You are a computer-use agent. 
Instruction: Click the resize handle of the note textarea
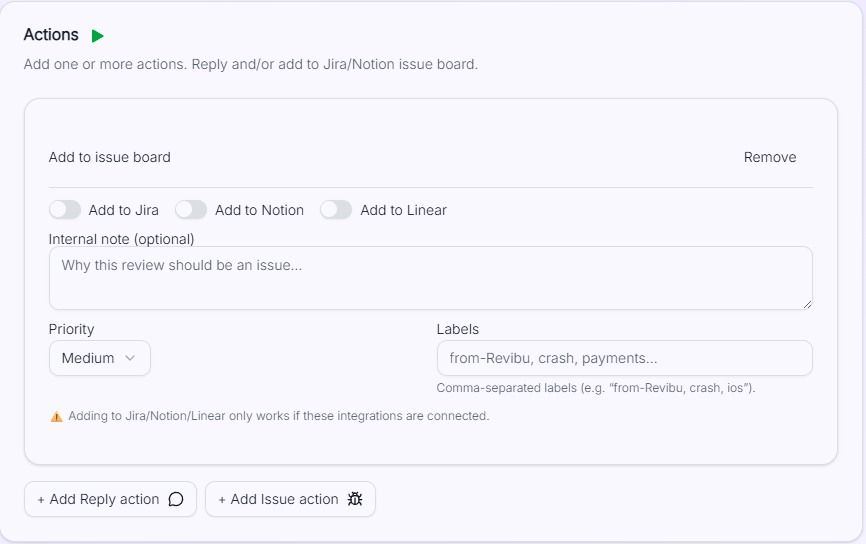coord(806,303)
